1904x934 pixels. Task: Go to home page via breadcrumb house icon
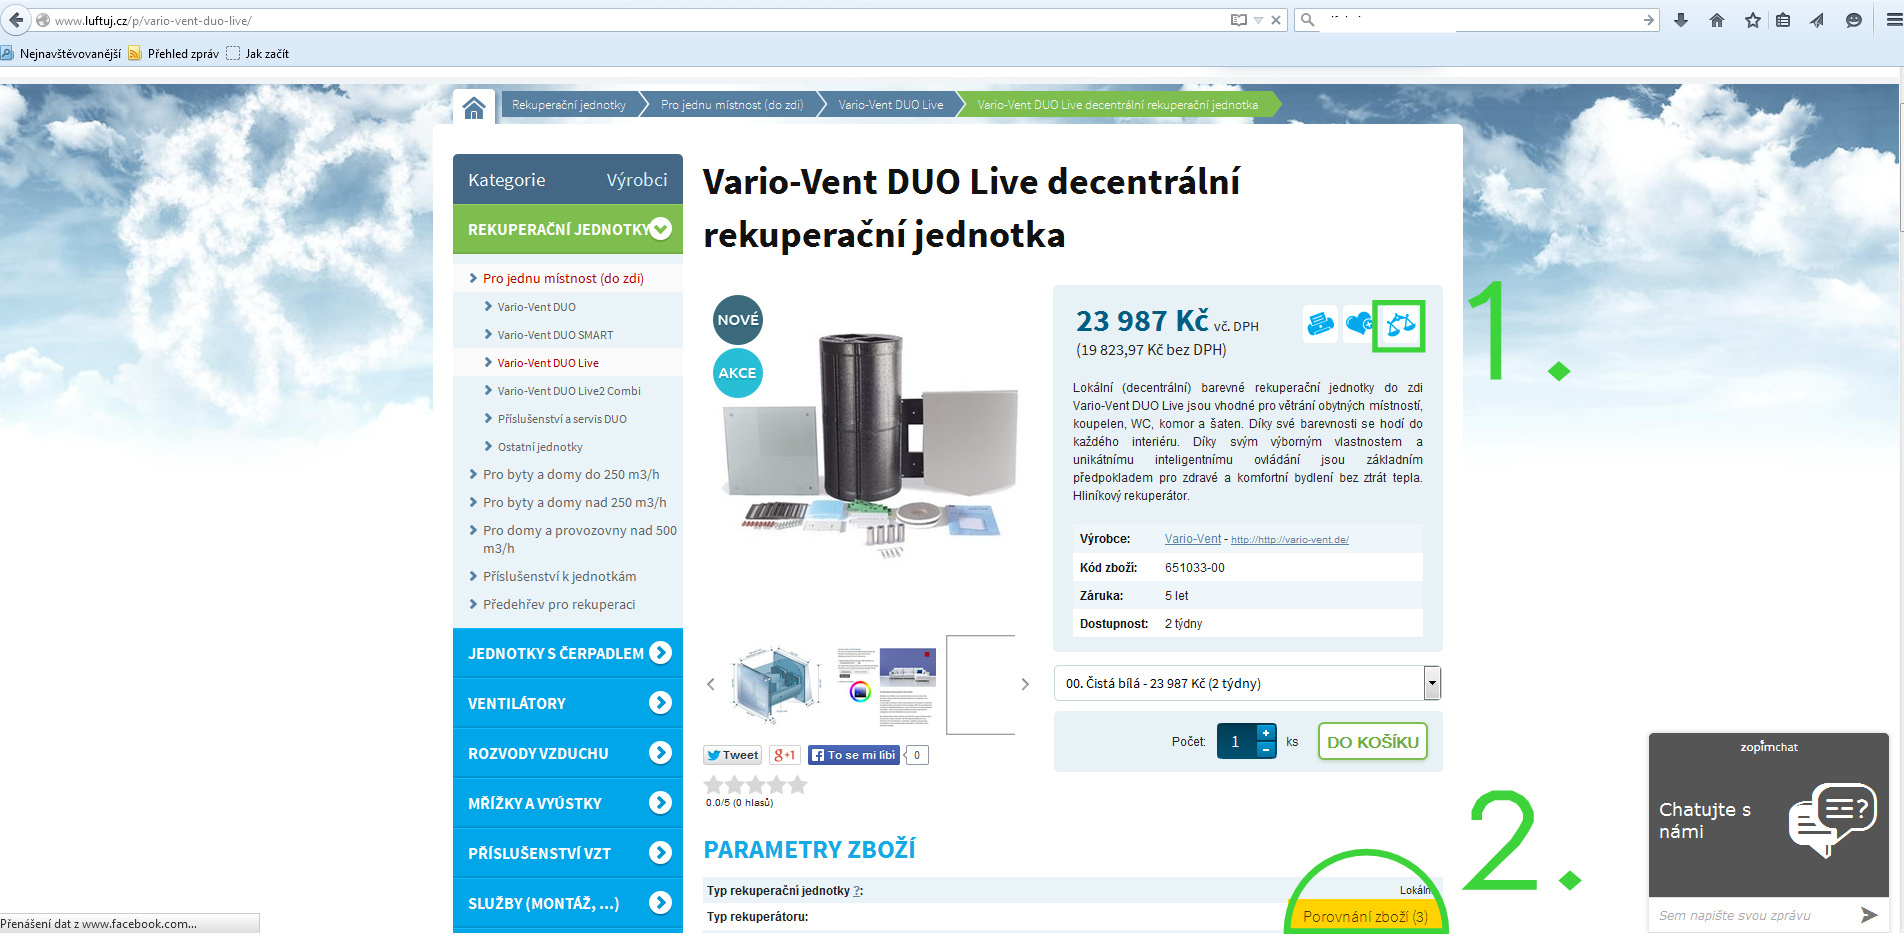(474, 106)
